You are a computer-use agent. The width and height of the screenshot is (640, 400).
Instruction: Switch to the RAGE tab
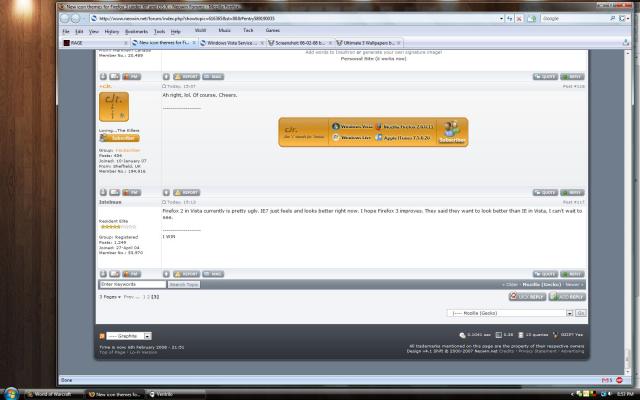[96, 42]
